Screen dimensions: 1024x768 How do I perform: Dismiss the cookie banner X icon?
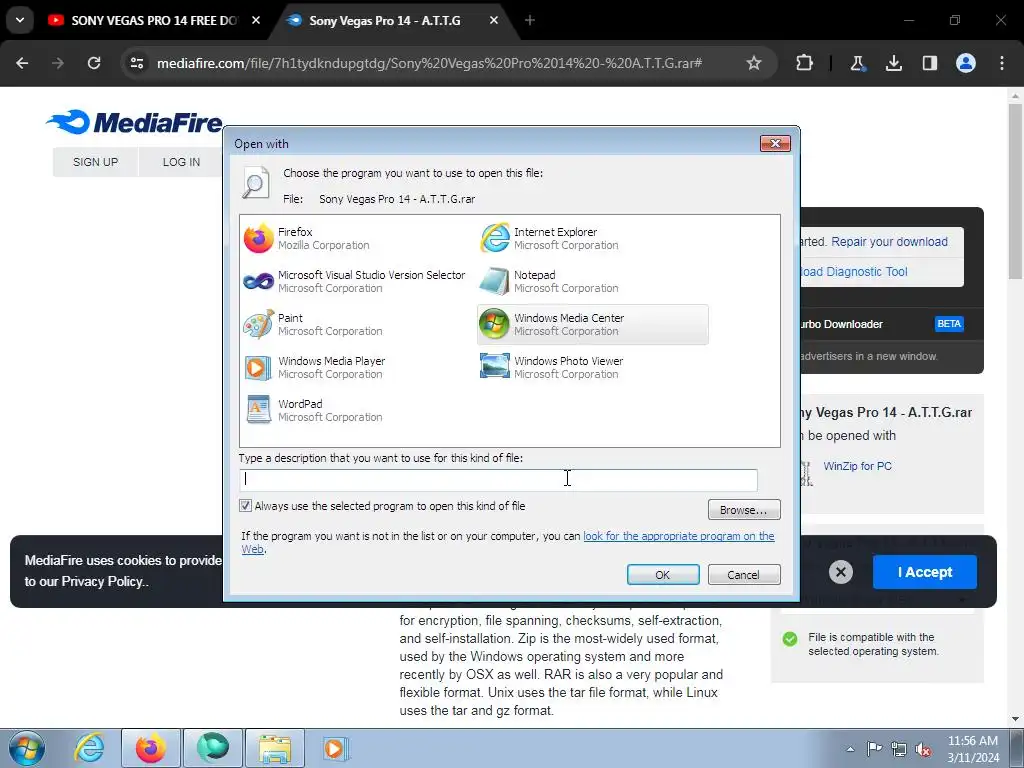[x=840, y=572]
